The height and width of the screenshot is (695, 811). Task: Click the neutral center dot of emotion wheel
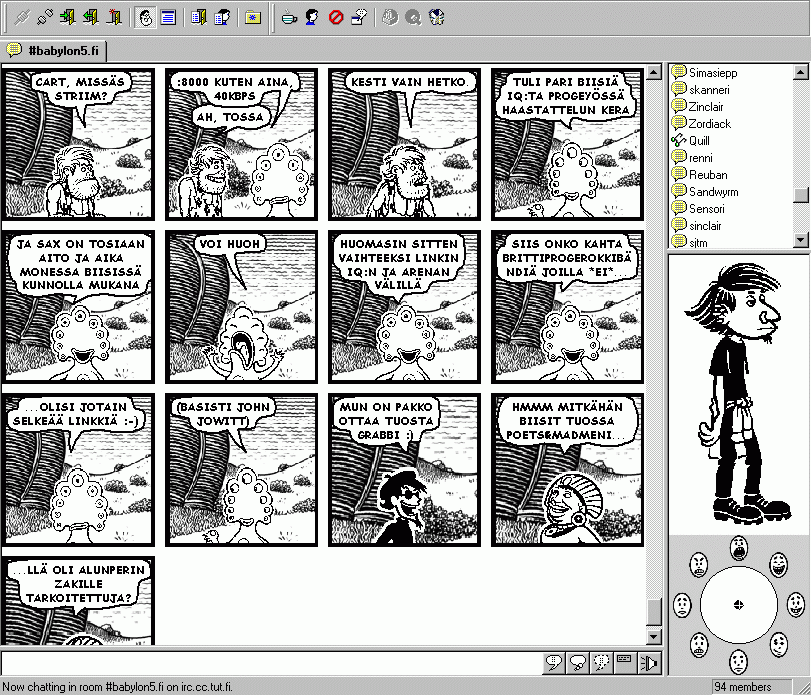(x=739, y=605)
